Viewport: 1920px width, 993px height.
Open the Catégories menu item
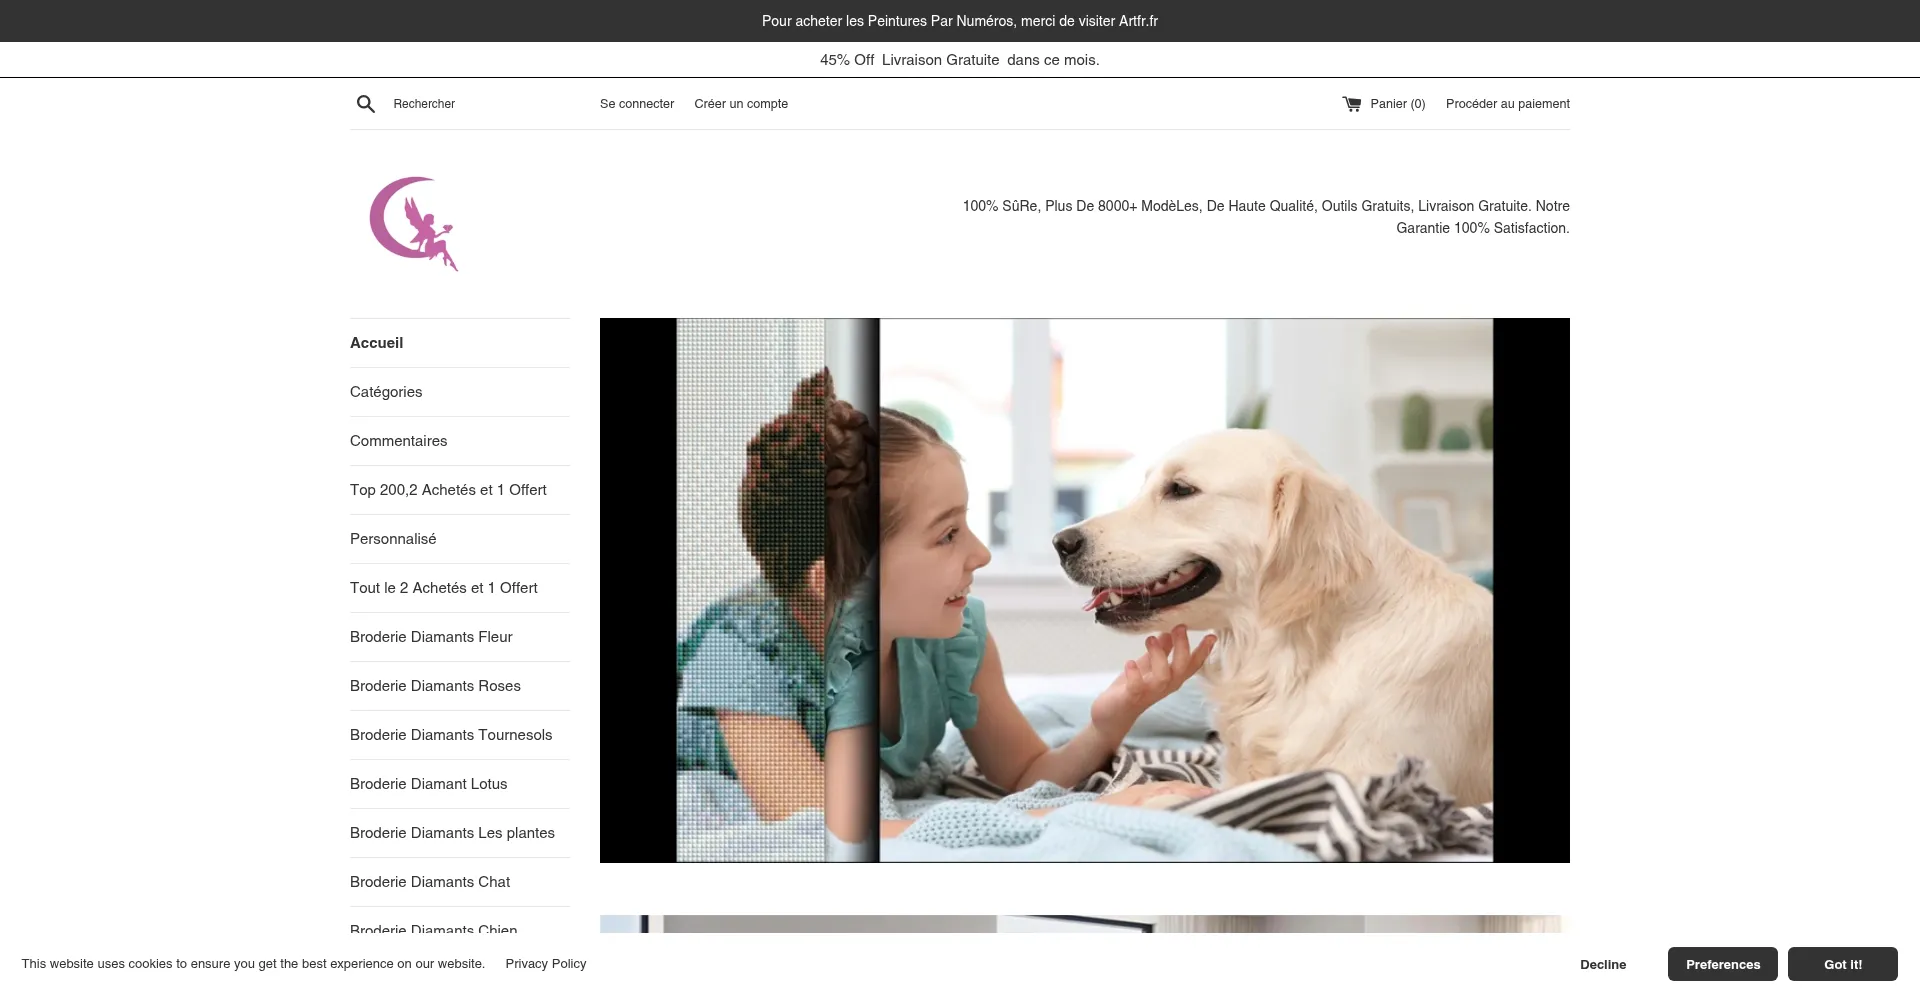386,392
